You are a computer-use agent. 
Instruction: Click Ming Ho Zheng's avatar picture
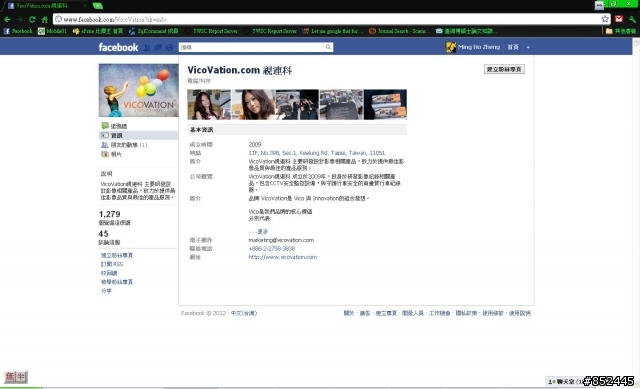pos(451,47)
